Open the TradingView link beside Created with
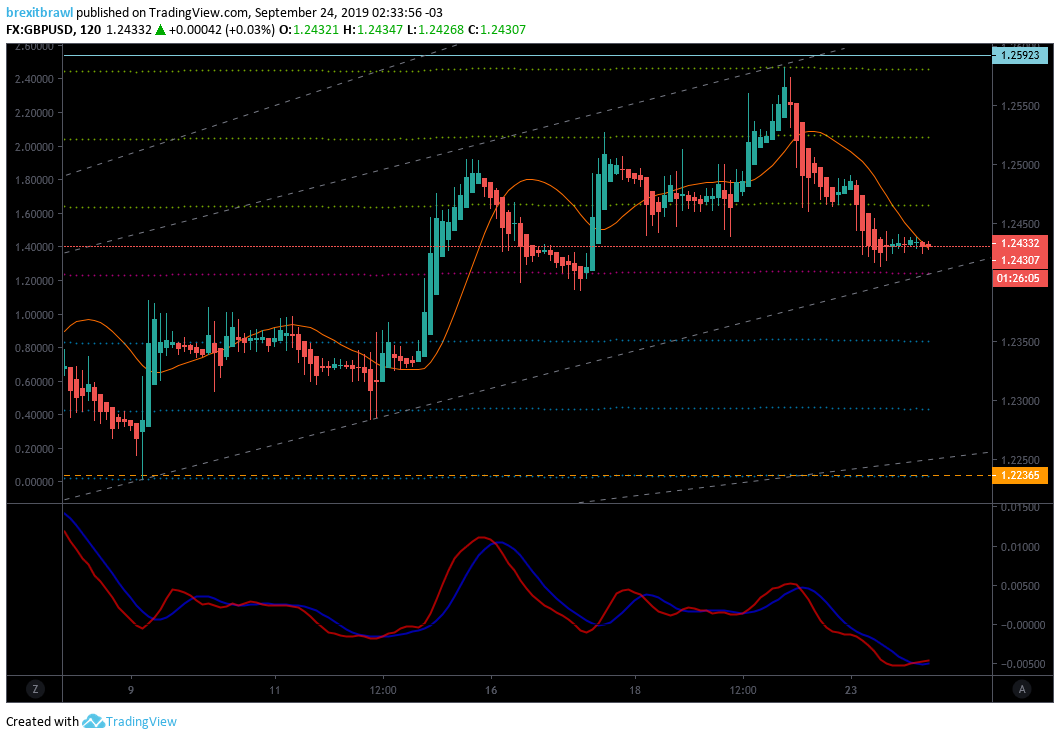The width and height of the screenshot is (1060, 739). pyautogui.click(x=141, y=721)
